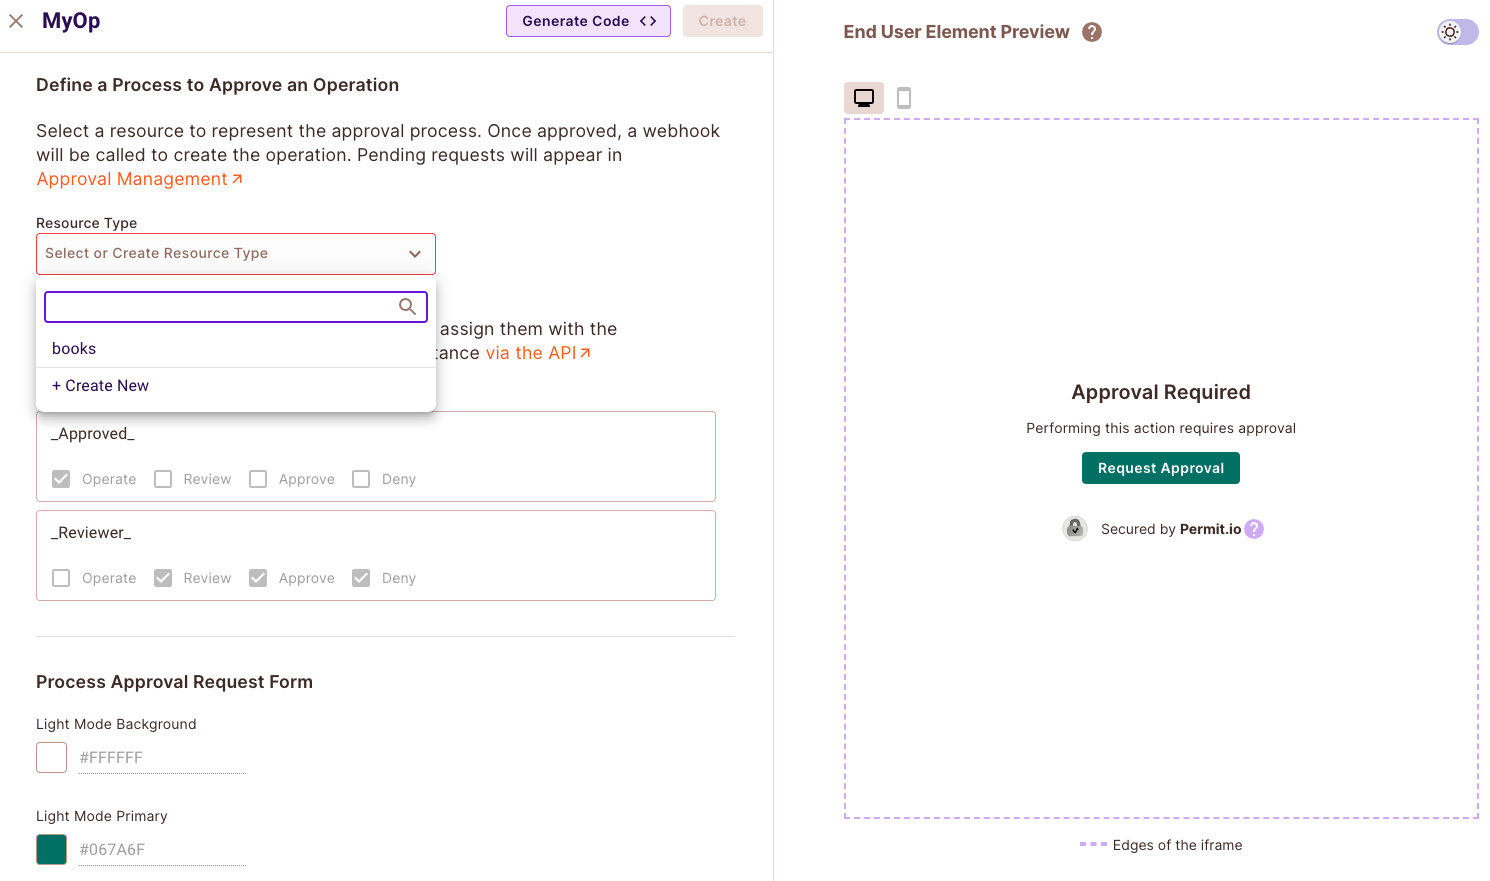Check the Operate box under _Reviewer_

tap(61, 578)
